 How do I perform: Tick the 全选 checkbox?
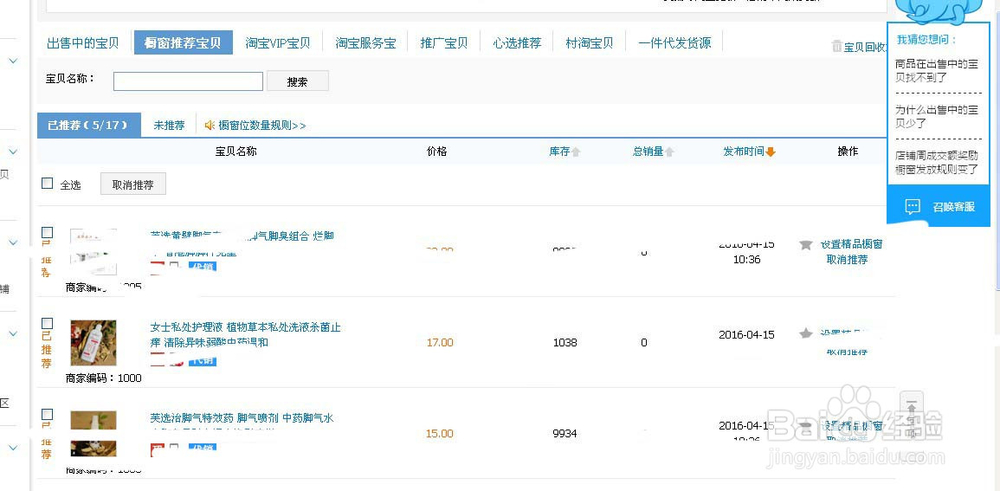click(47, 184)
